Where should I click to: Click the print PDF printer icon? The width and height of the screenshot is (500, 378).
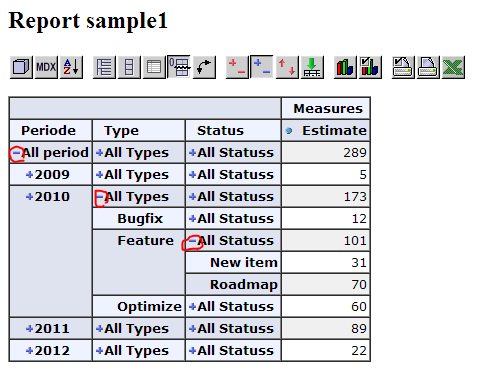[x=428, y=67]
